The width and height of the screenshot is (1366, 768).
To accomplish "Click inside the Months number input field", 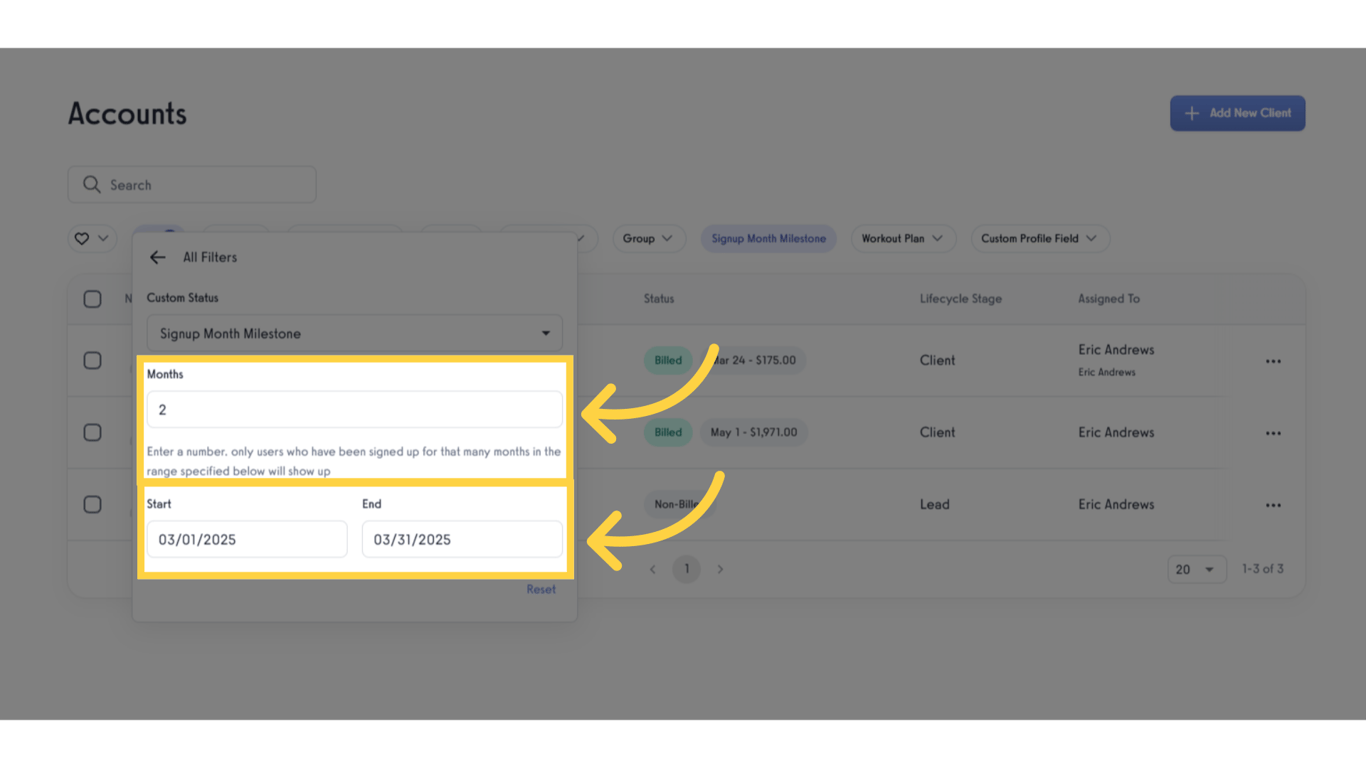I will click(x=354, y=409).
